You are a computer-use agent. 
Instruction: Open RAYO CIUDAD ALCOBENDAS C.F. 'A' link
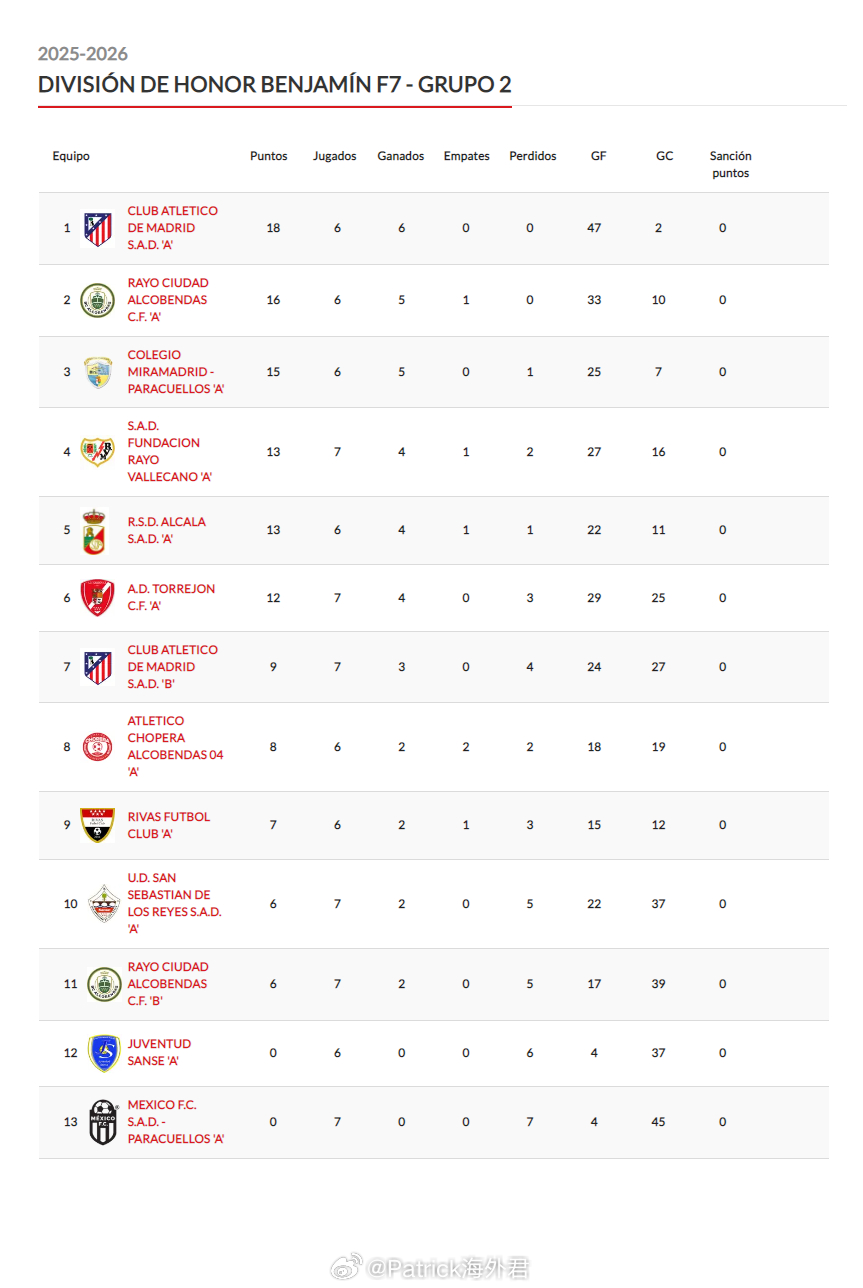click(167, 300)
